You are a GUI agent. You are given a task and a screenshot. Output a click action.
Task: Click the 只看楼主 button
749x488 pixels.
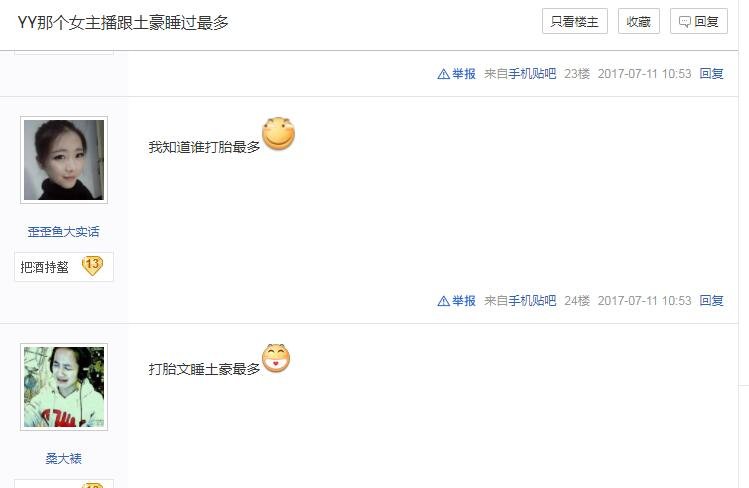coord(575,21)
